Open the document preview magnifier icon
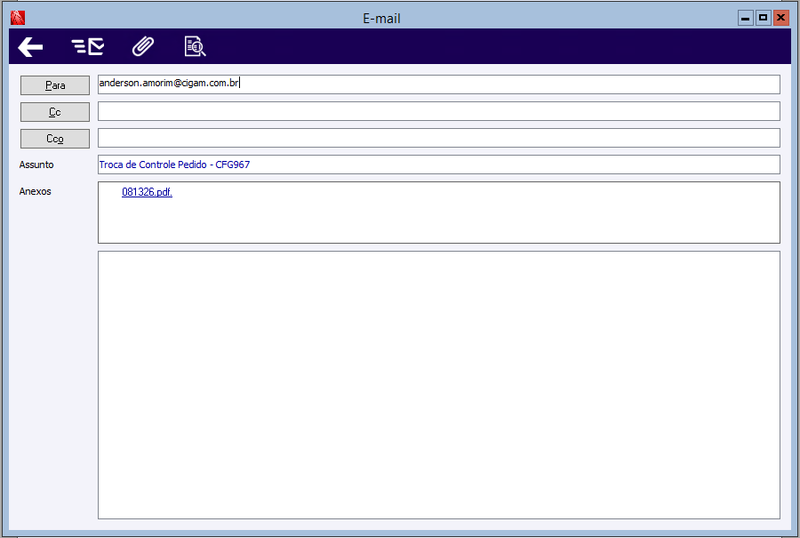 (x=195, y=46)
